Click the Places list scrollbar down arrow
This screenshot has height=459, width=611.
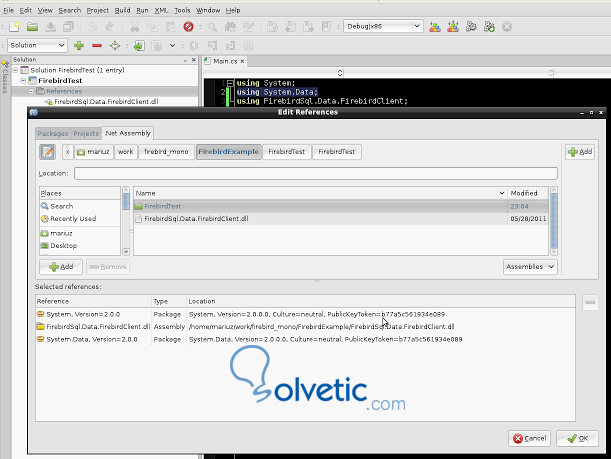(126, 252)
